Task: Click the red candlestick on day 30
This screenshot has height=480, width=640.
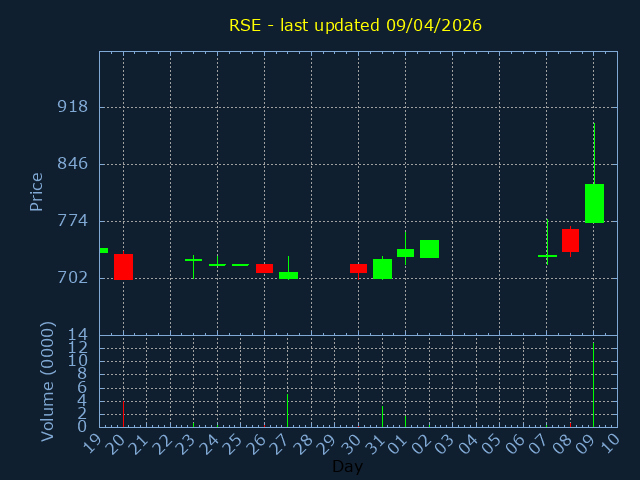Action: click(358, 268)
